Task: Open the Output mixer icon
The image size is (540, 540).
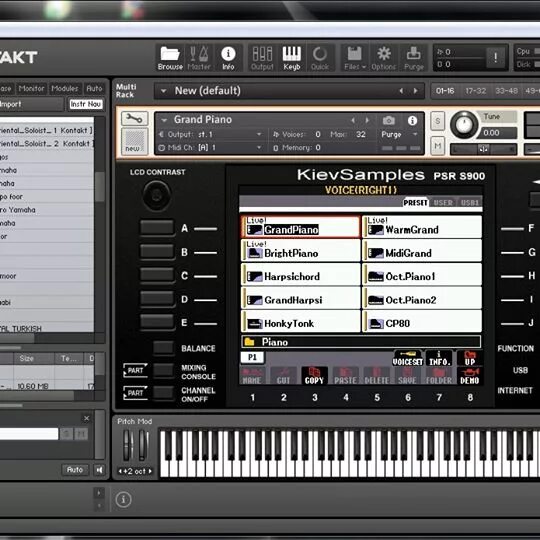Action: click(262, 58)
